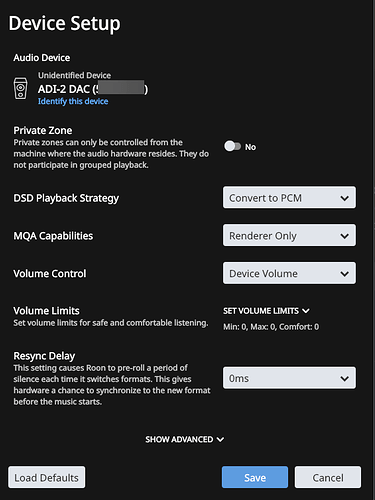Click the Save button
Viewport: 375px width, 500px height.
pyautogui.click(x=255, y=477)
